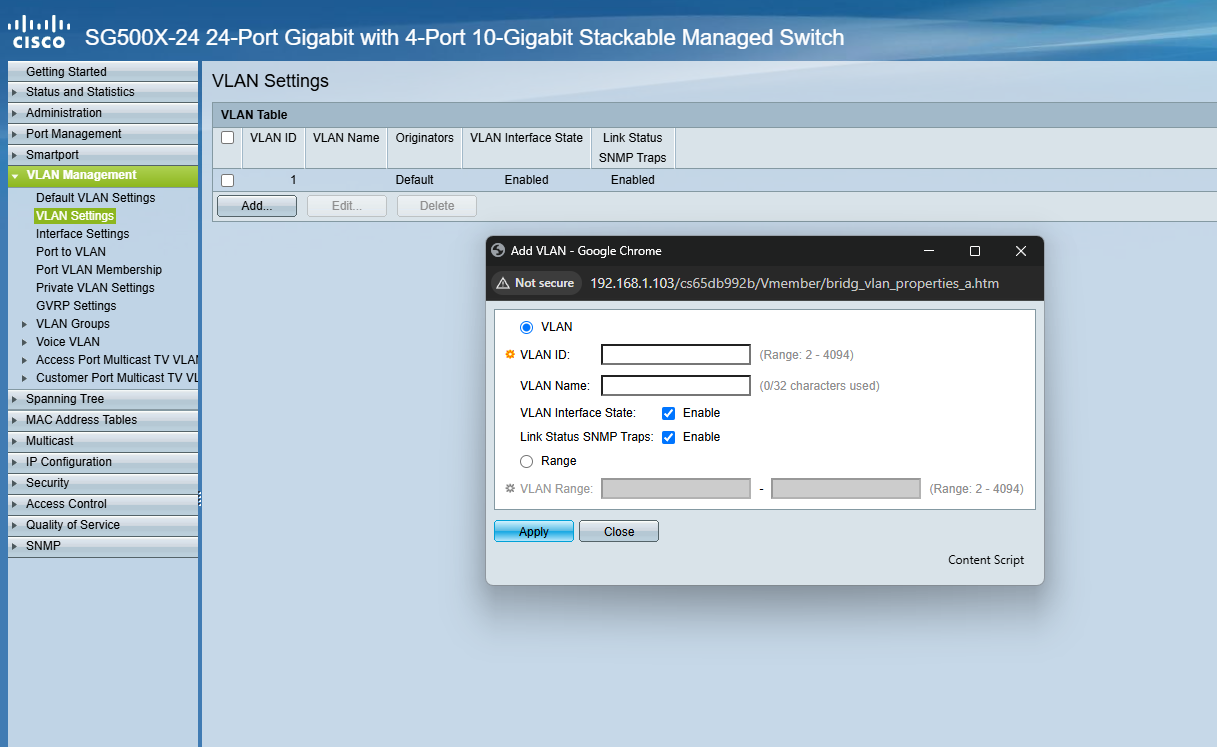Open the Port to VLAN page

tap(70, 251)
